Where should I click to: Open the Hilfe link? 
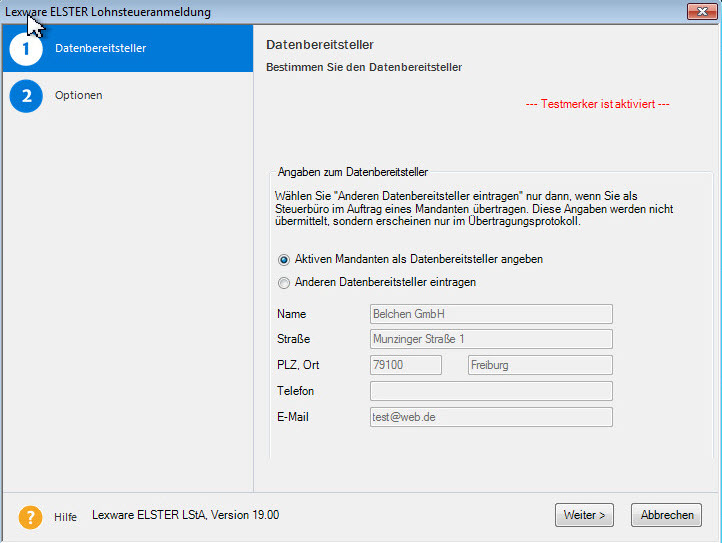[65, 517]
